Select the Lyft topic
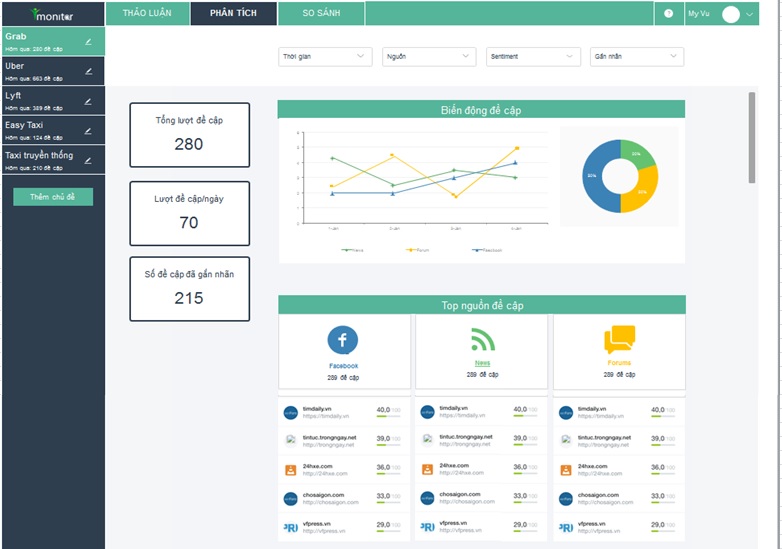782x549 pixels. [53, 101]
